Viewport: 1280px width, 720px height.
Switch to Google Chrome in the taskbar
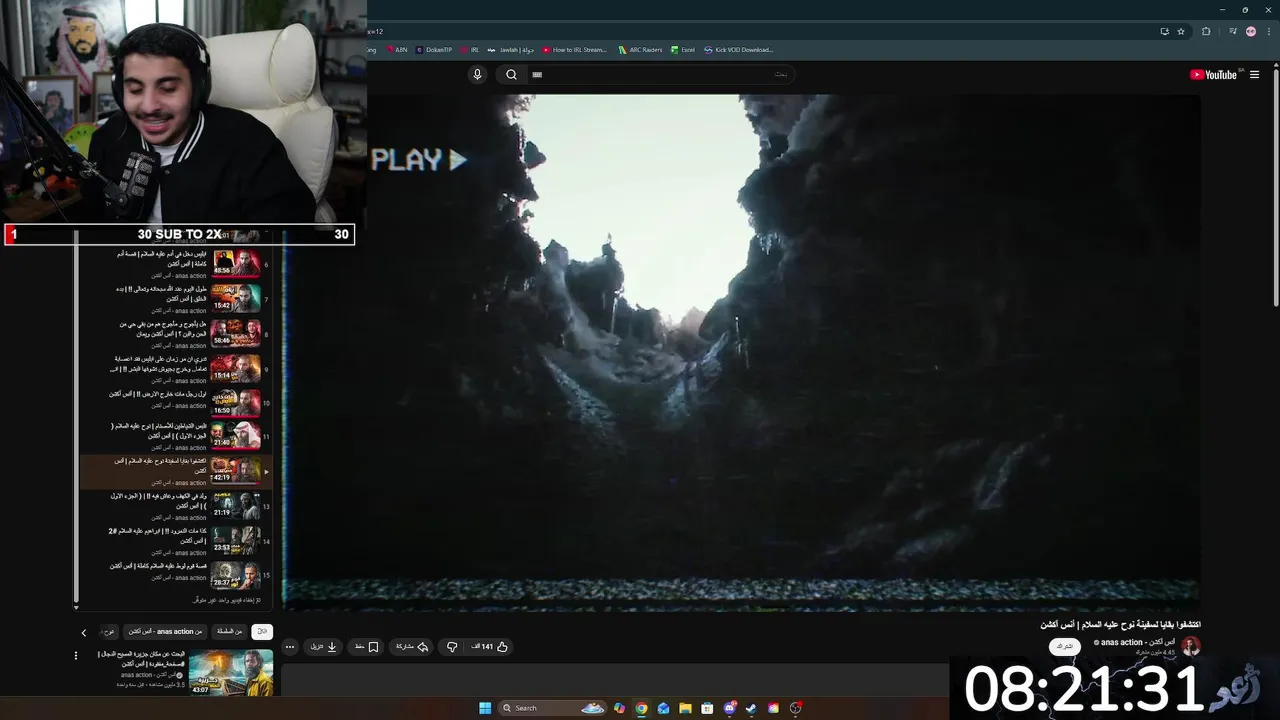click(641, 708)
